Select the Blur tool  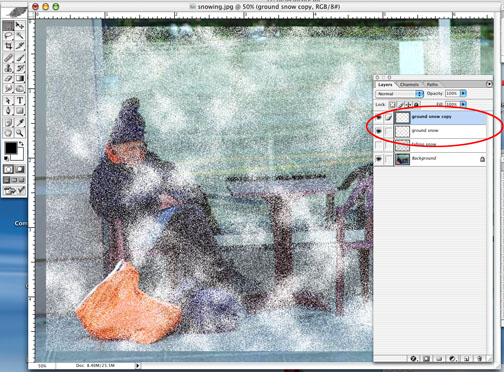8,89
